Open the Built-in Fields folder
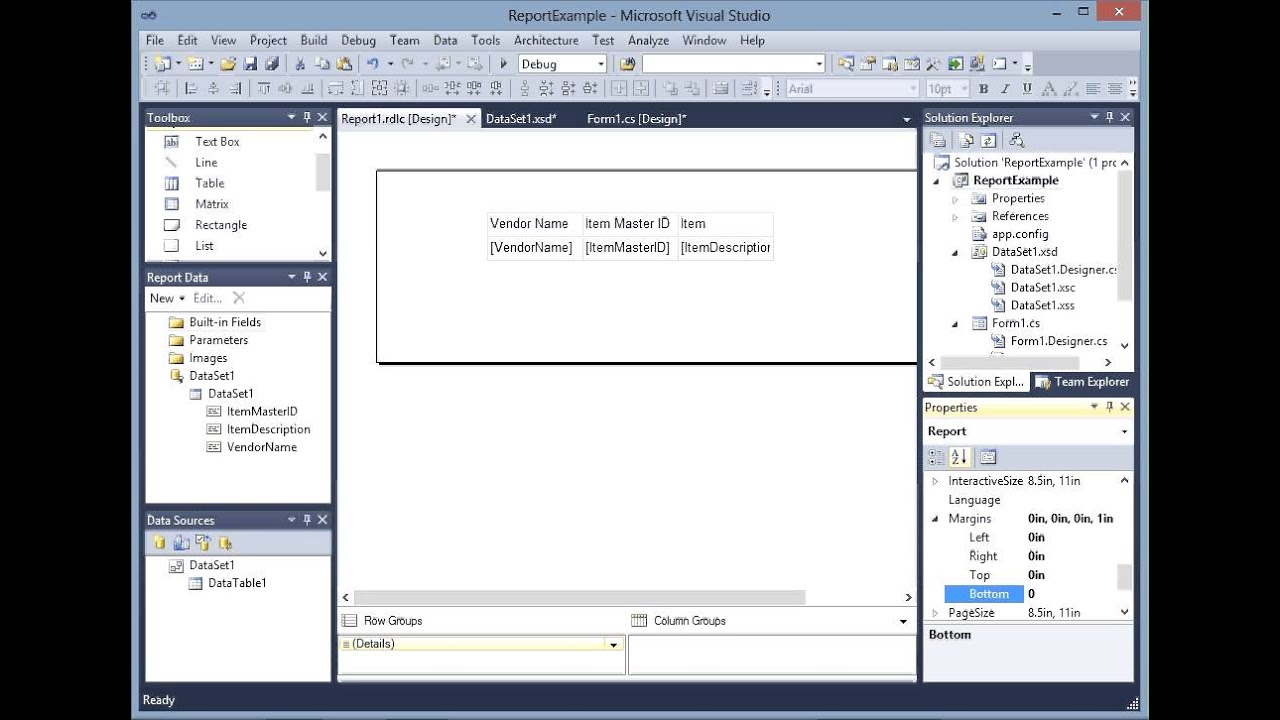Screen dimensions: 1280x720 (x=225, y=322)
